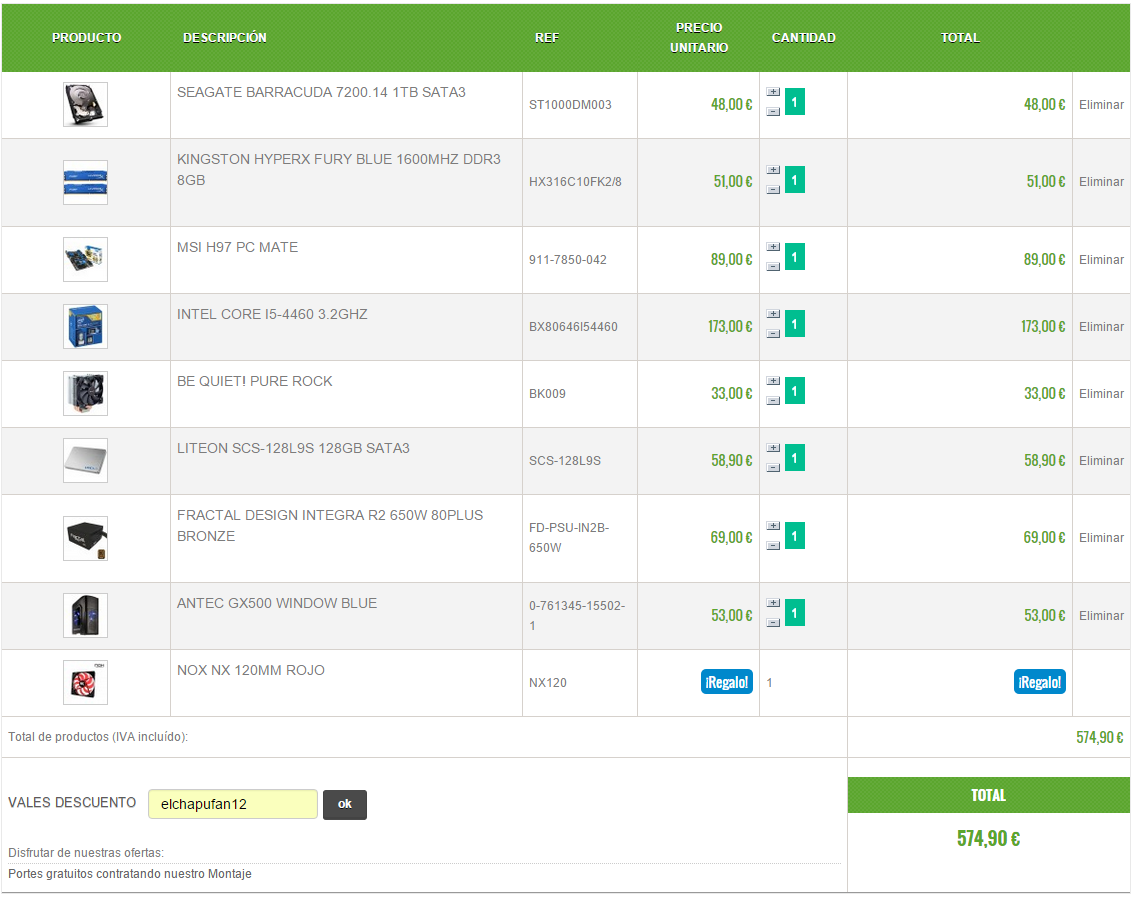This screenshot has height=897, width=1136.
Task: Open NOX NX 120MM ROJO description
Action: (x=251, y=670)
